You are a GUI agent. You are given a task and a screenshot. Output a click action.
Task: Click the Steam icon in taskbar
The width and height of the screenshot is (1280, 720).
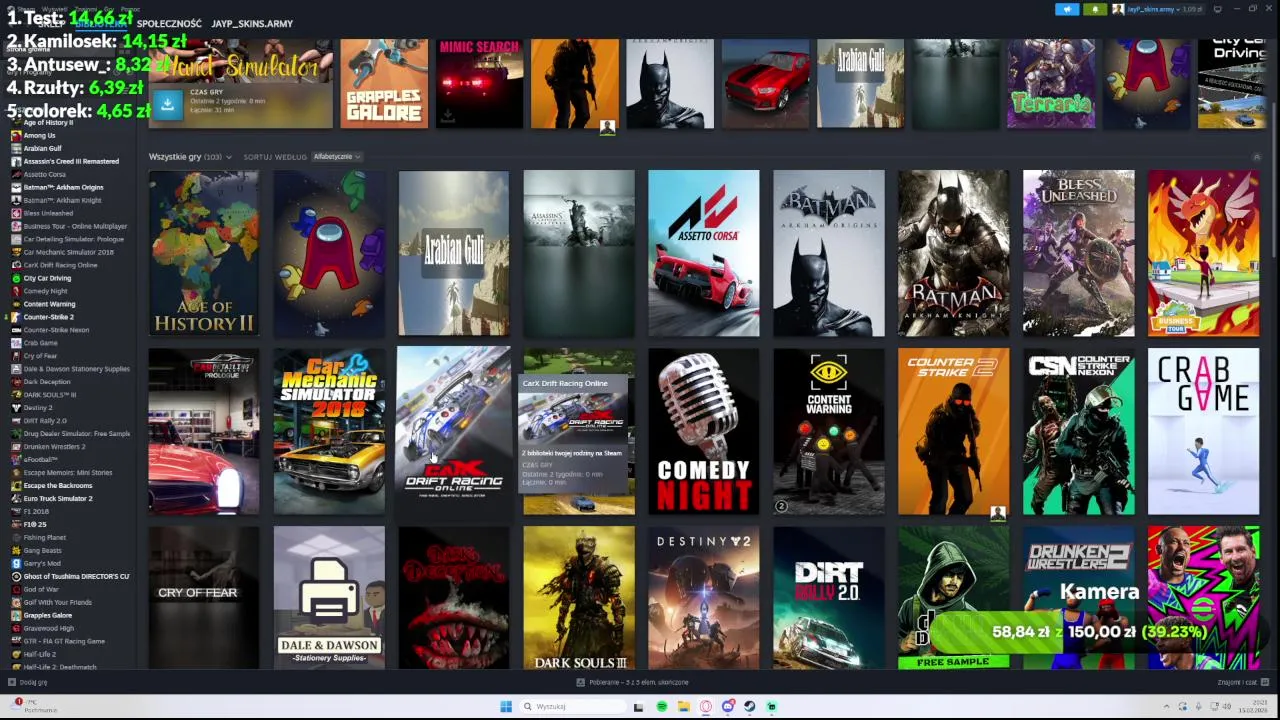750,706
